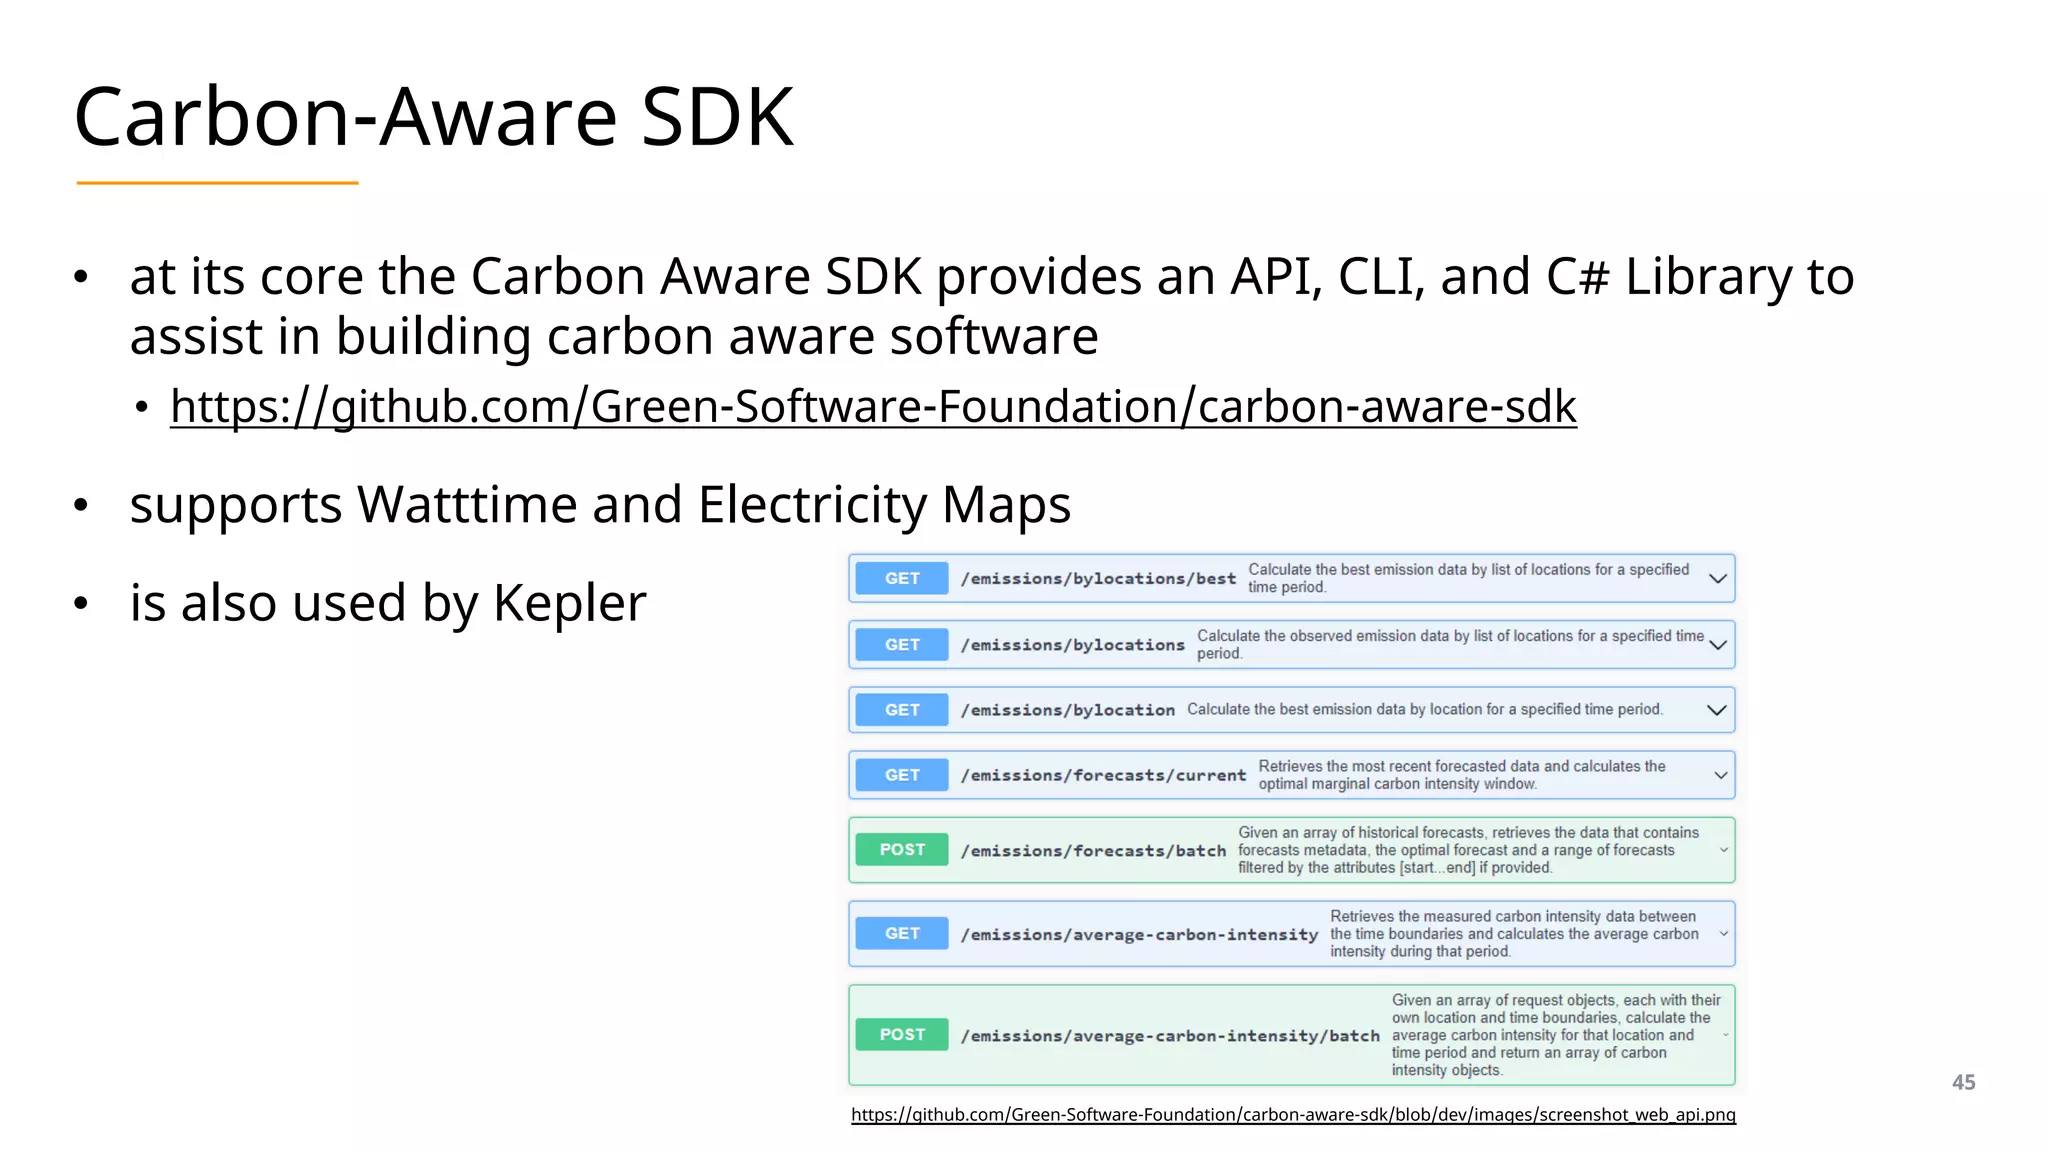
Task: Expand the /emissions/average-carbon-intensity chevron
Action: coord(1724,934)
